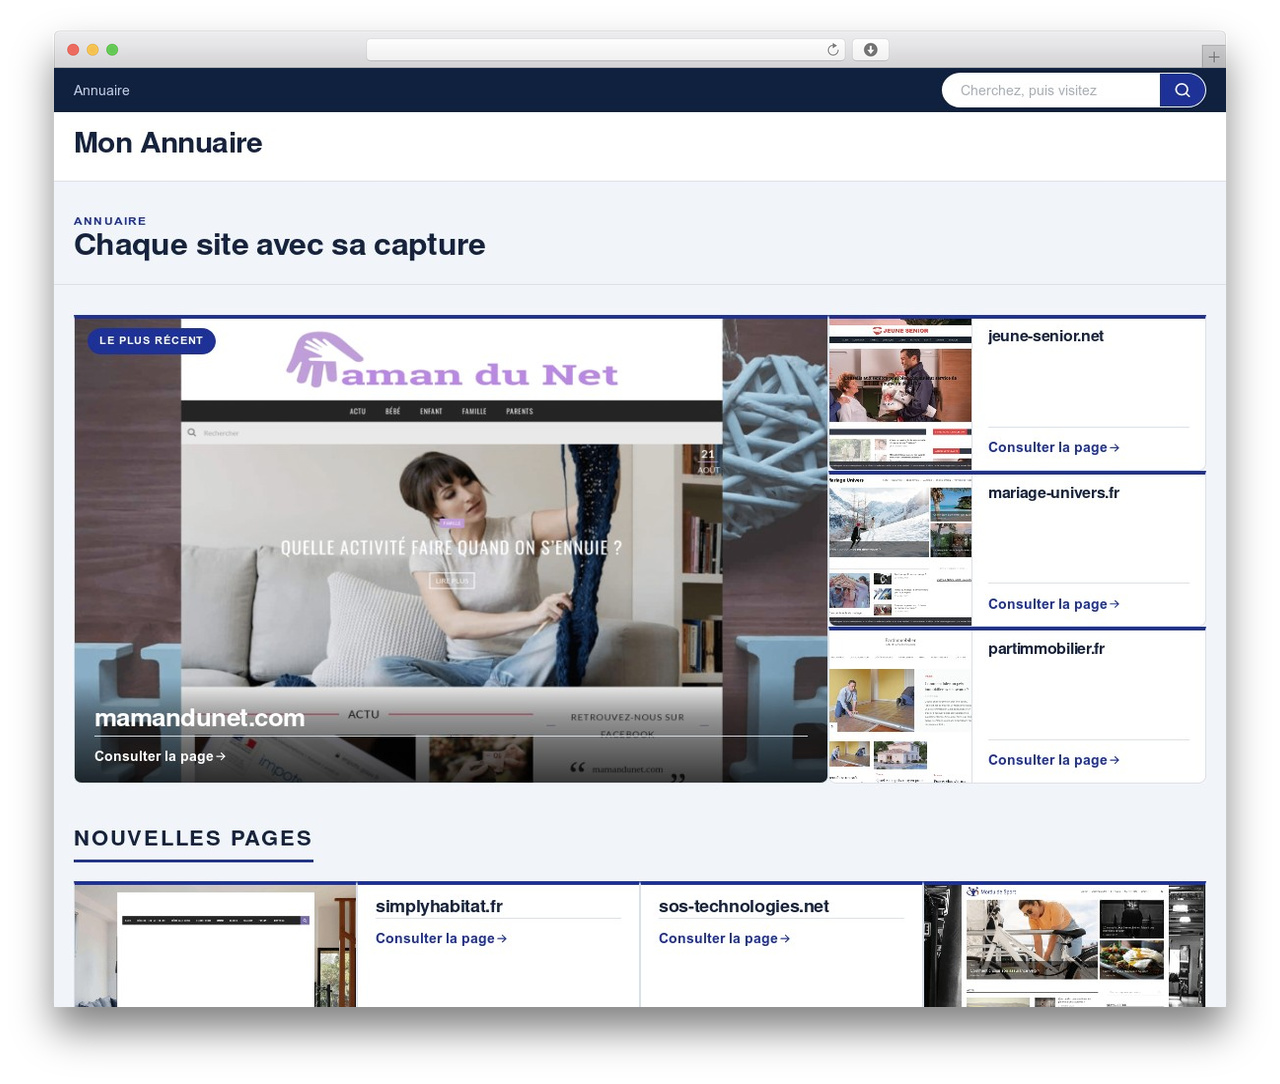The image size is (1280, 1084).
Task: Open the mamandunet.com title link
Action: [200, 718]
